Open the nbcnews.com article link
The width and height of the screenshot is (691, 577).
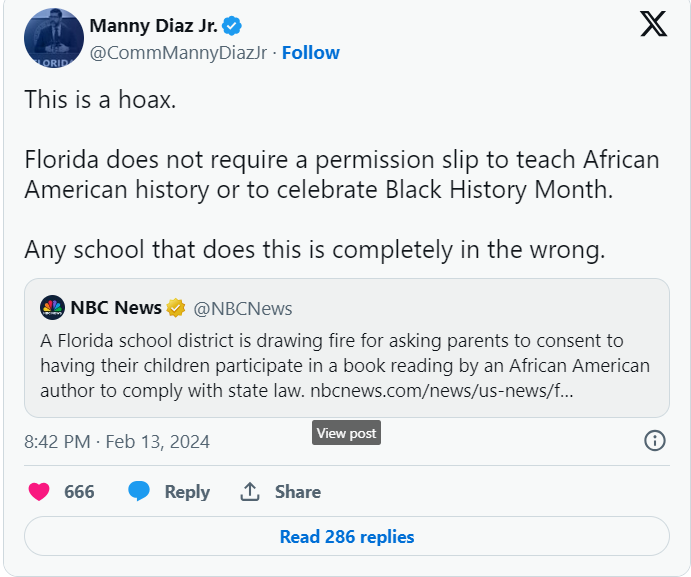442,391
